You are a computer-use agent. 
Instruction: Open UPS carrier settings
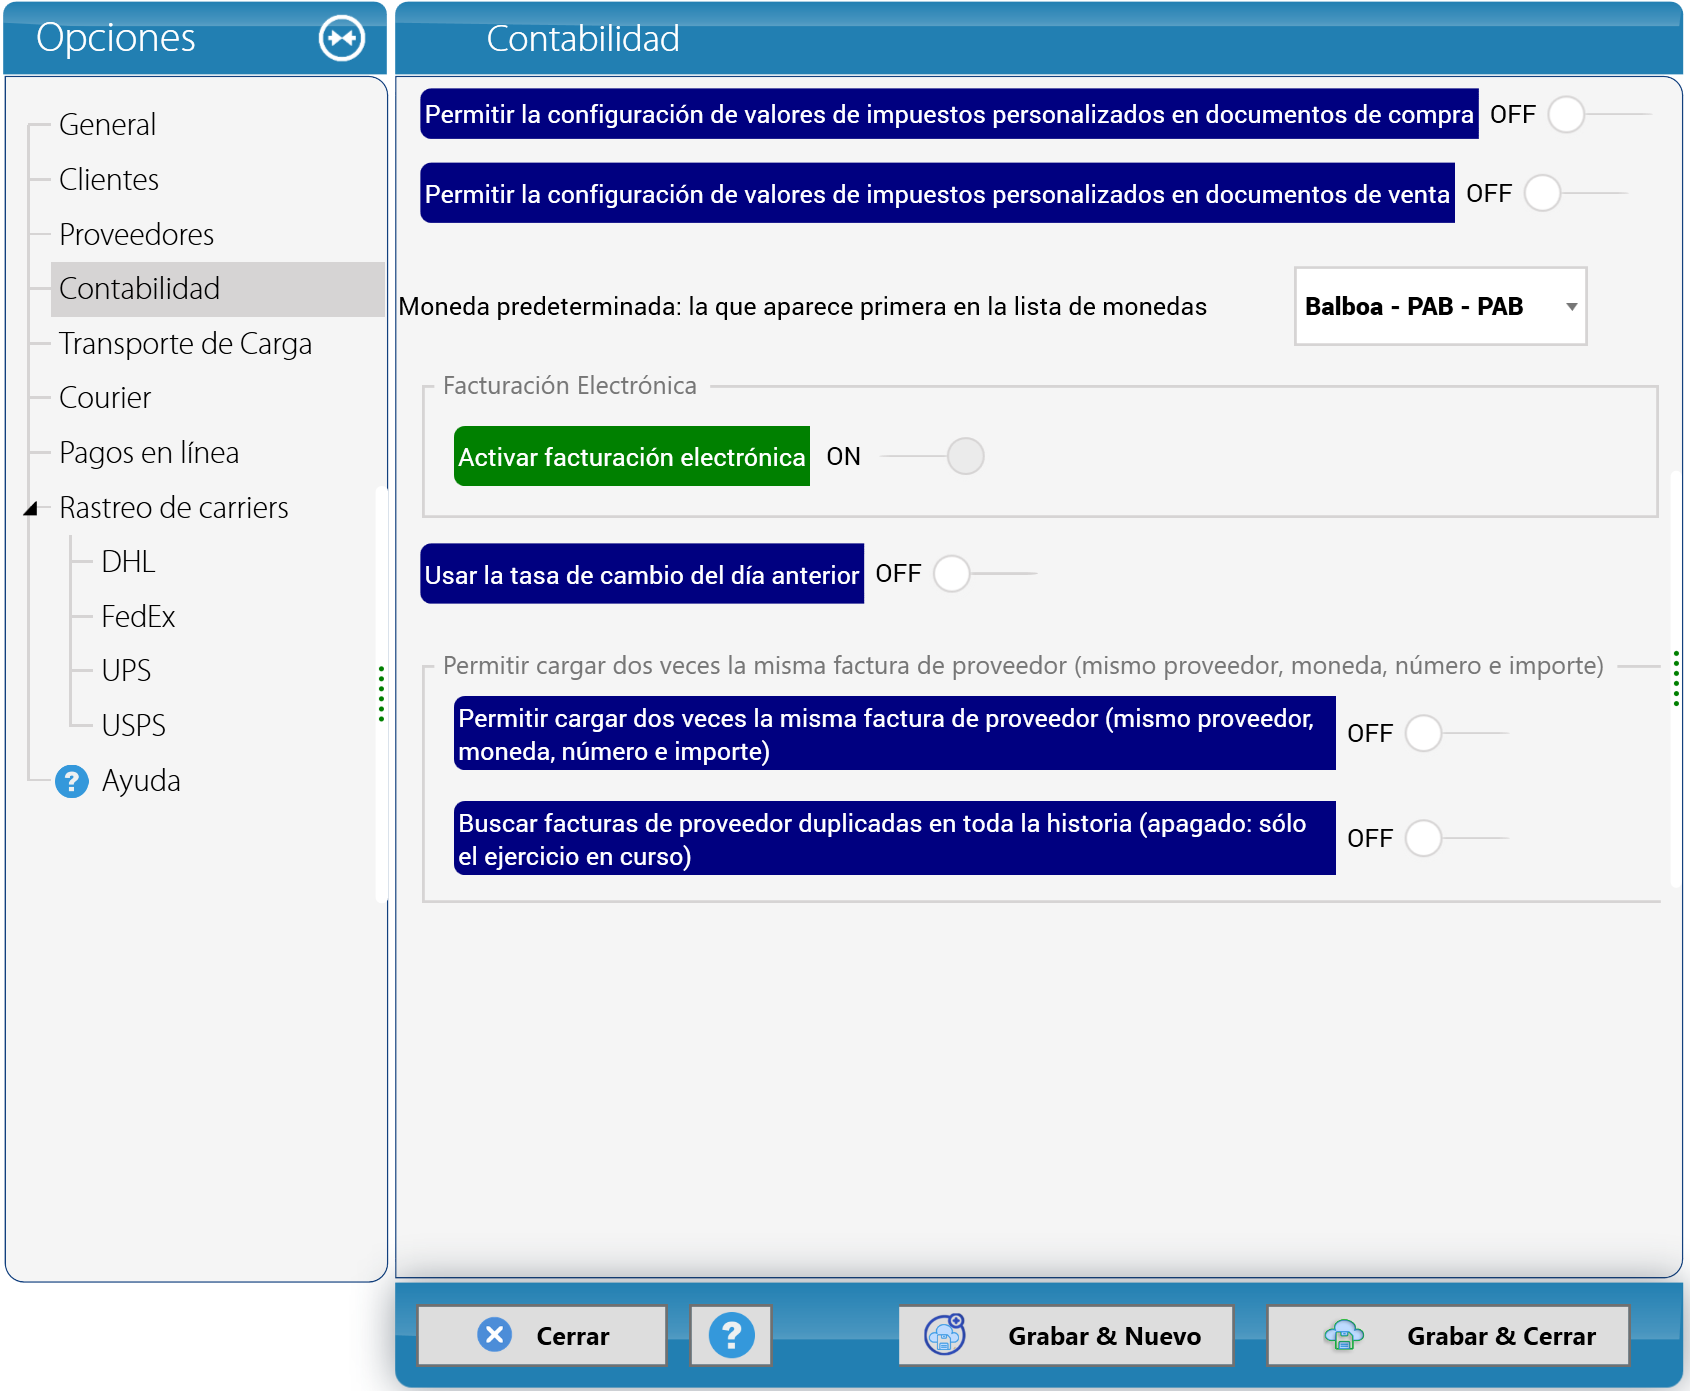126,671
